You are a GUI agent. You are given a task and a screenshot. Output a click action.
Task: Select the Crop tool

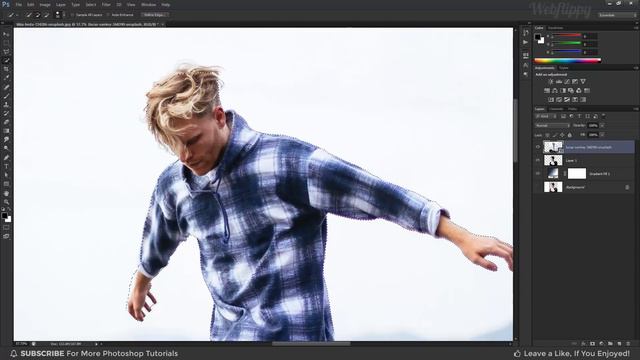tap(6, 69)
